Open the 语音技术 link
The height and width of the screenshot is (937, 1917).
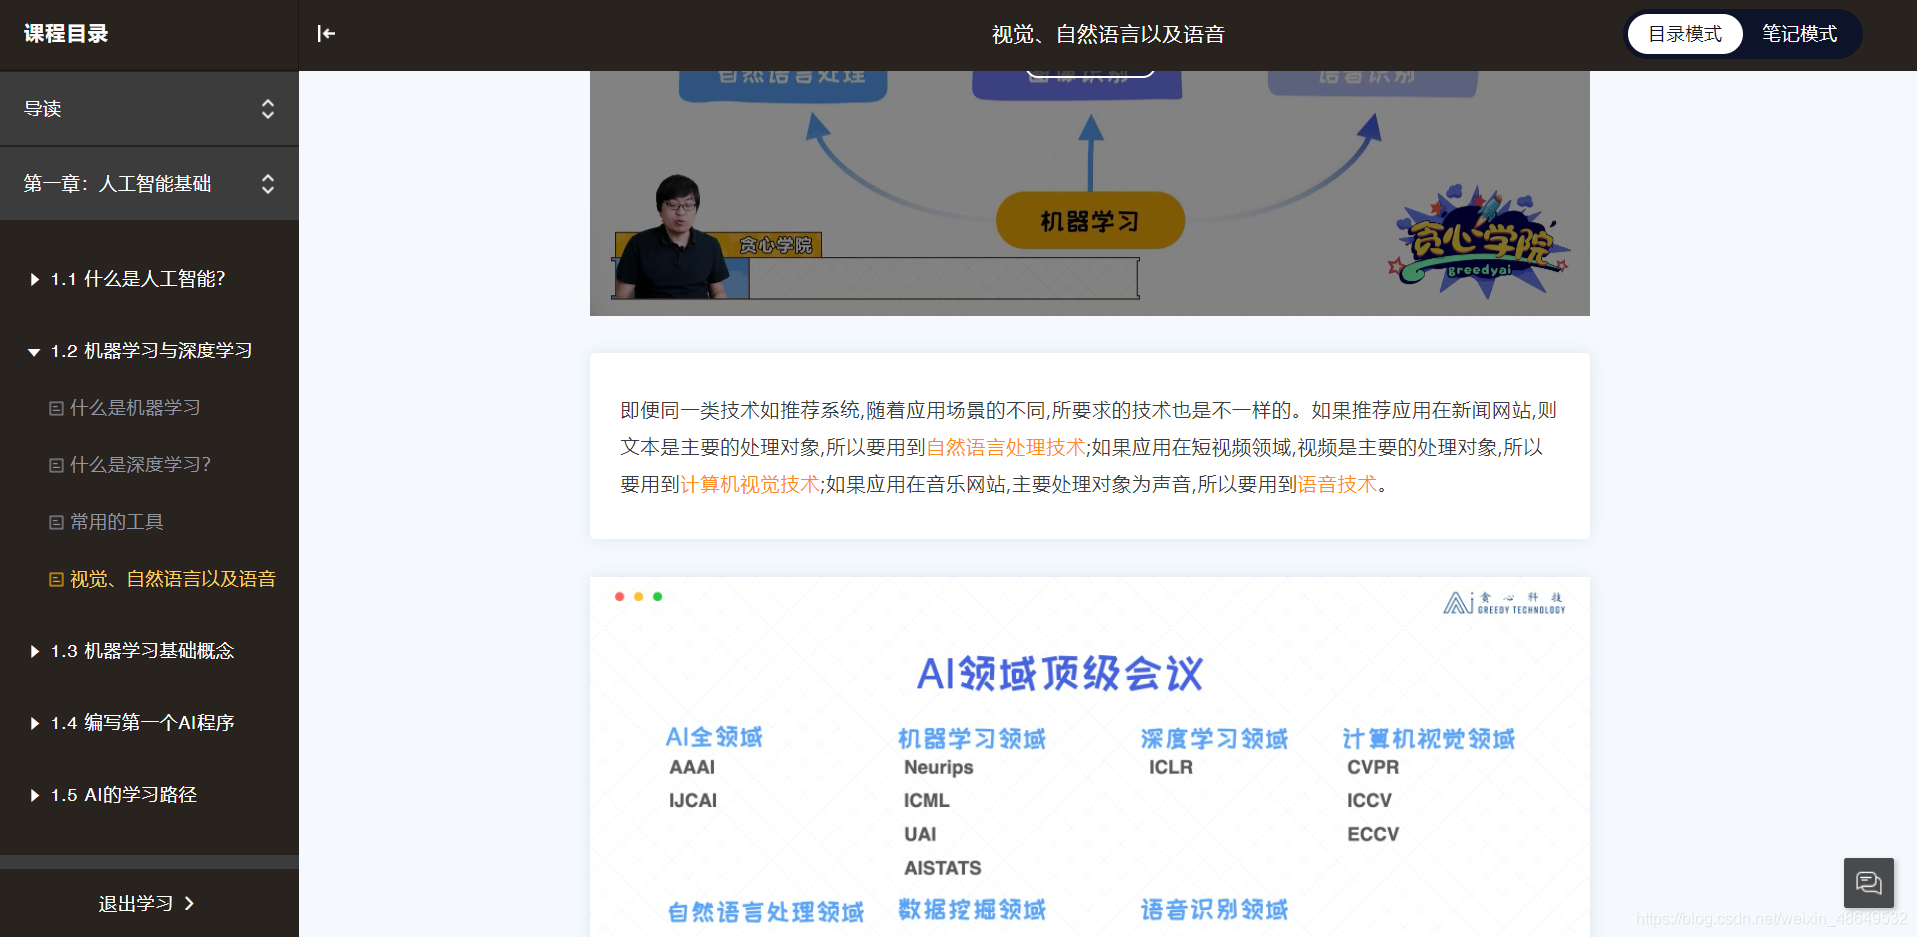pos(1337,486)
